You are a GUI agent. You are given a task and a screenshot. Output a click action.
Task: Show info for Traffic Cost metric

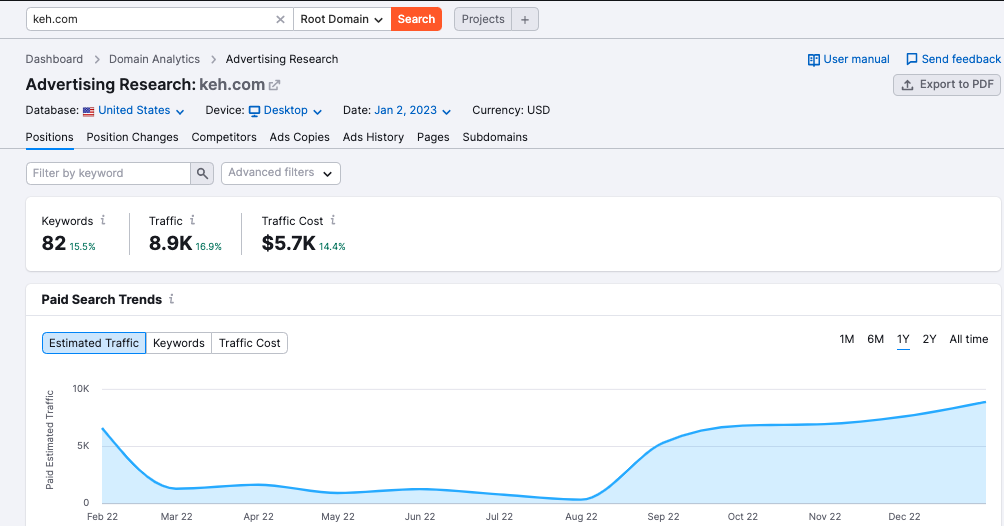click(333, 220)
